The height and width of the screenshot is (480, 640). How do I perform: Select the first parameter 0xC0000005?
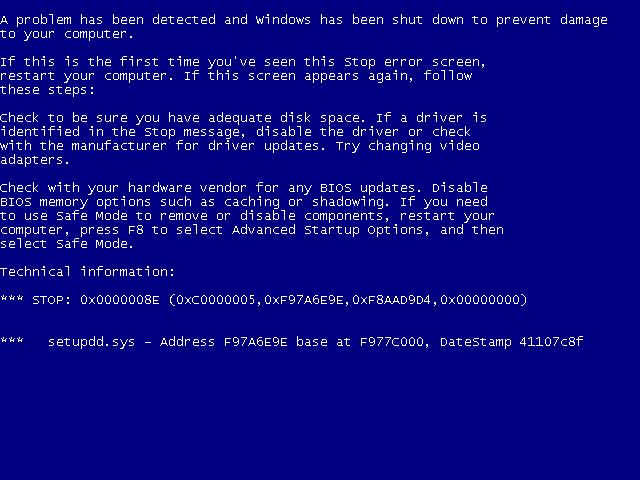[216, 300]
